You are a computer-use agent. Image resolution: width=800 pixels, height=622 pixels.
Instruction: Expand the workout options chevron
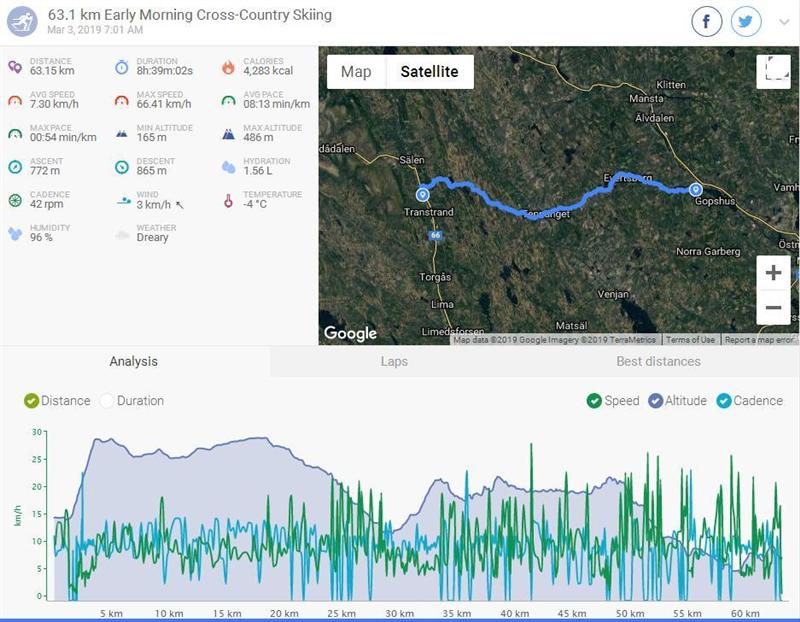pos(784,22)
